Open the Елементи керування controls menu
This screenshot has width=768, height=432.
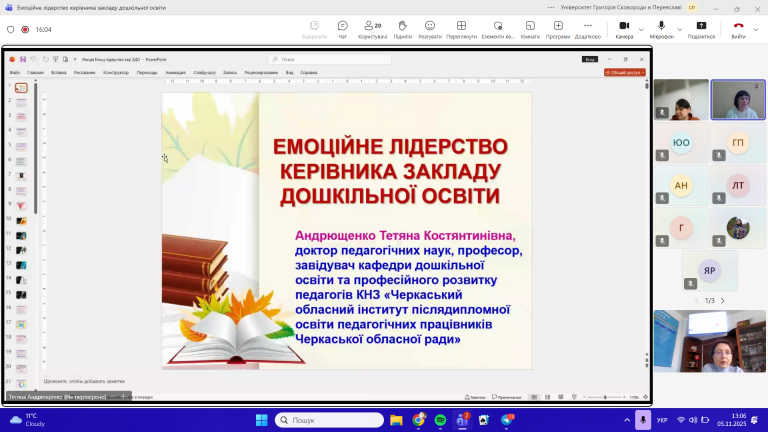click(x=495, y=28)
